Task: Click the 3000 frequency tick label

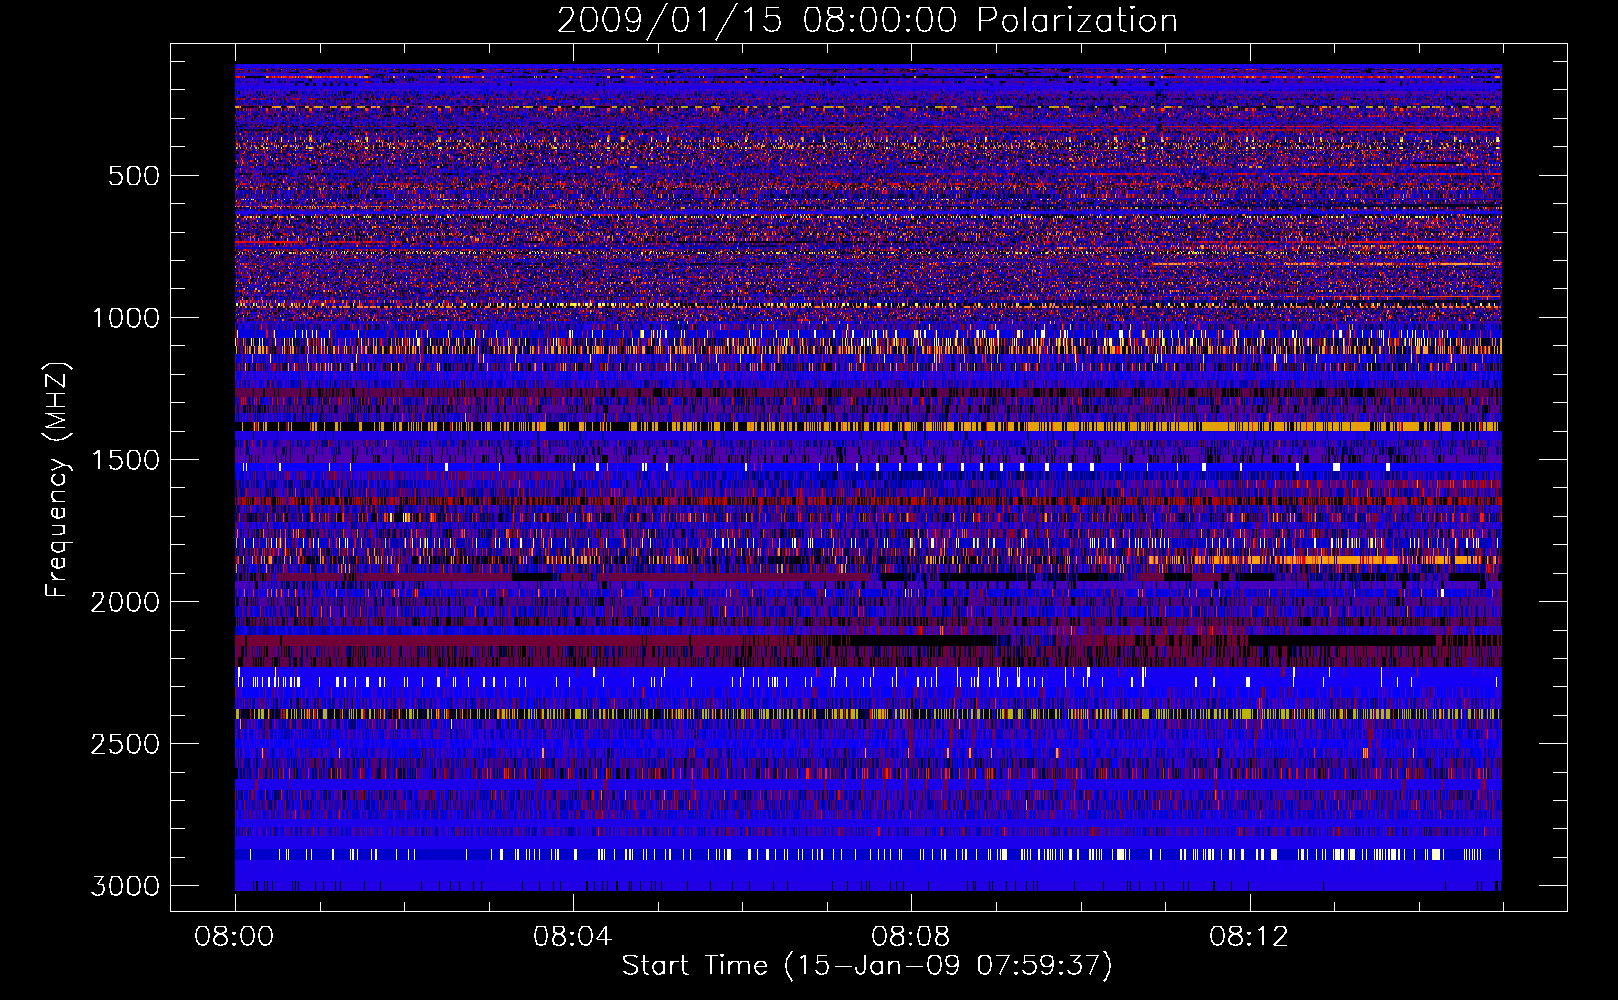Action: (x=125, y=886)
